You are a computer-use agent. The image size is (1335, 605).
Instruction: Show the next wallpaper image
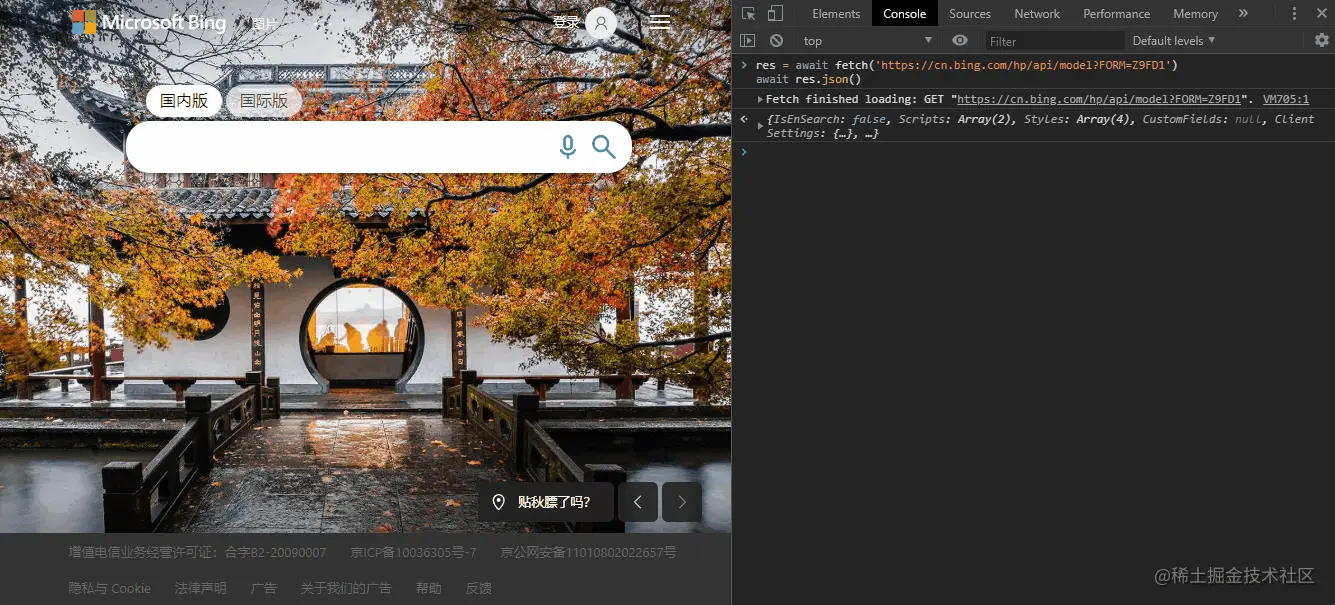682,502
